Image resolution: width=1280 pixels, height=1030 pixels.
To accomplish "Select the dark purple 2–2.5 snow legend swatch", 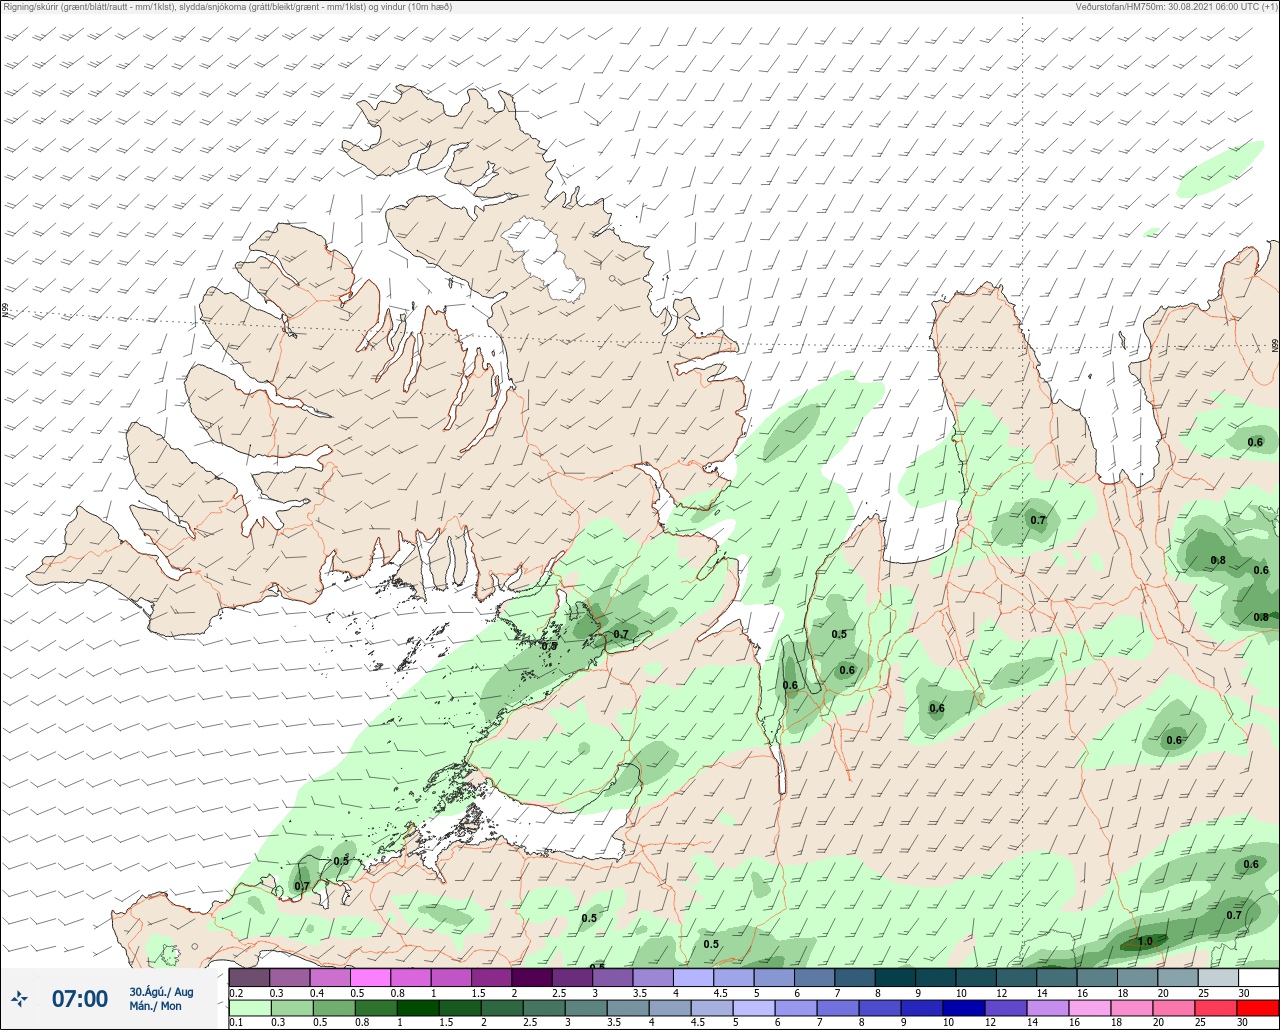I will click(x=531, y=977).
